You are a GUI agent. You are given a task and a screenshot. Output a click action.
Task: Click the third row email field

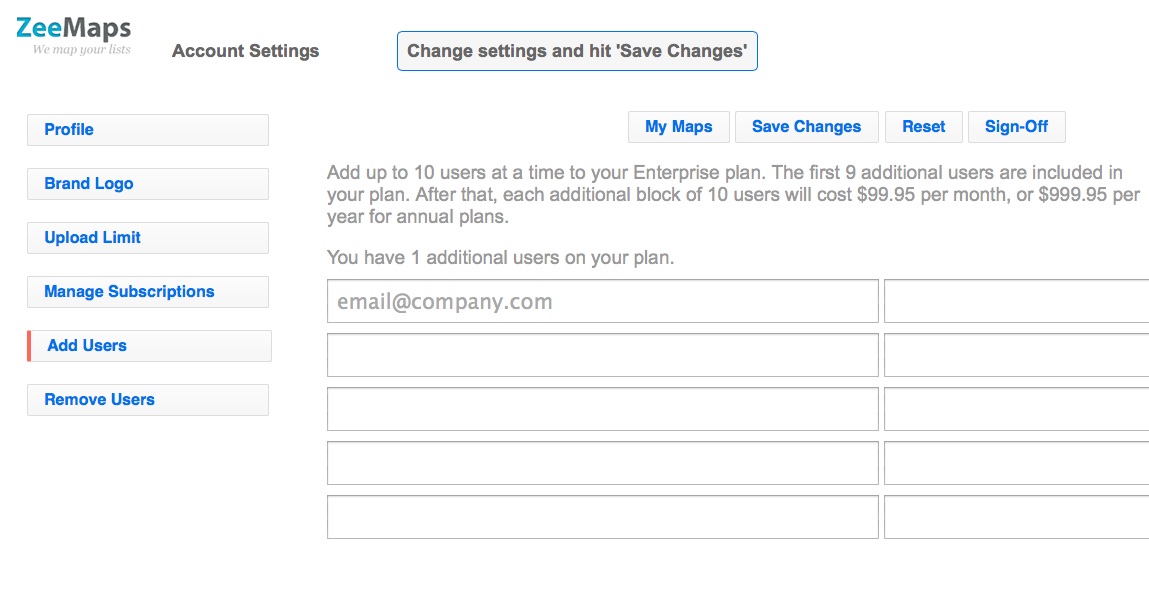[602, 409]
